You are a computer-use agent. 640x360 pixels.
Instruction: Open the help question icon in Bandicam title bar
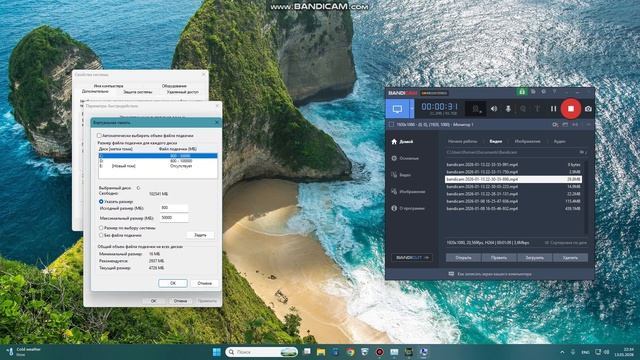point(554,92)
